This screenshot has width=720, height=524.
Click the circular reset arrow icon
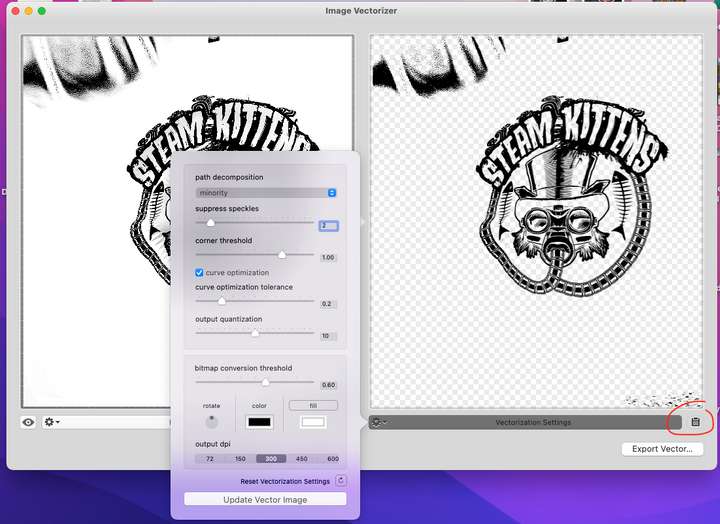341,481
